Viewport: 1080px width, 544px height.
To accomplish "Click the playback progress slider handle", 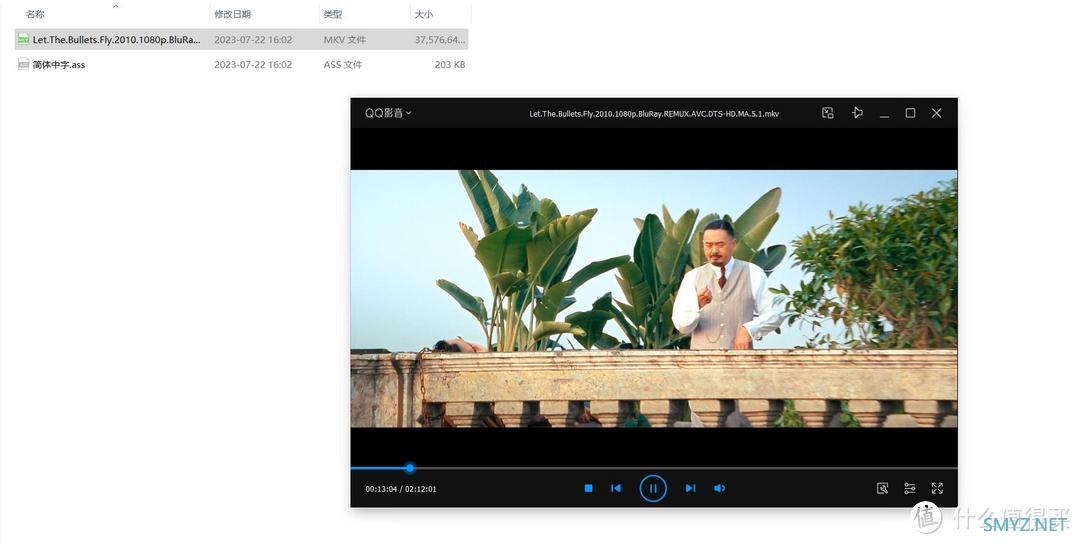I will pyautogui.click(x=410, y=468).
